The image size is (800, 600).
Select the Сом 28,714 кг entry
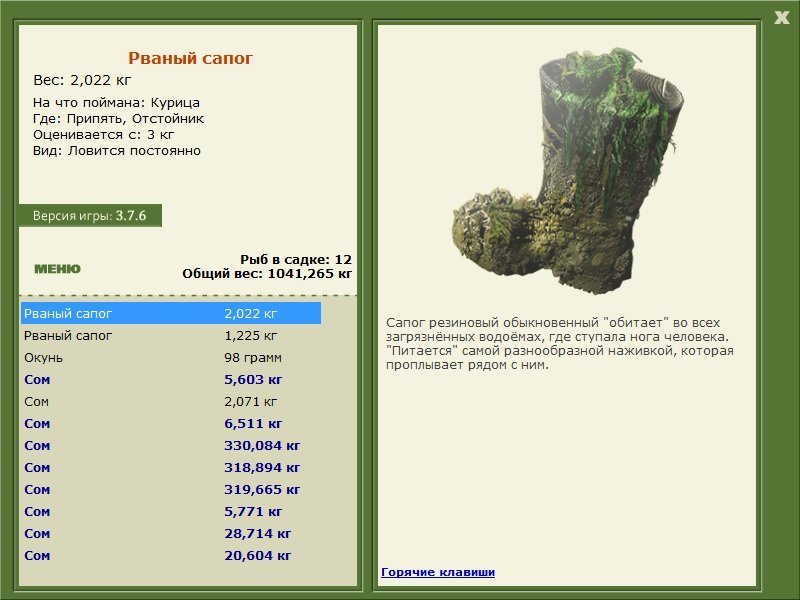(x=171, y=533)
